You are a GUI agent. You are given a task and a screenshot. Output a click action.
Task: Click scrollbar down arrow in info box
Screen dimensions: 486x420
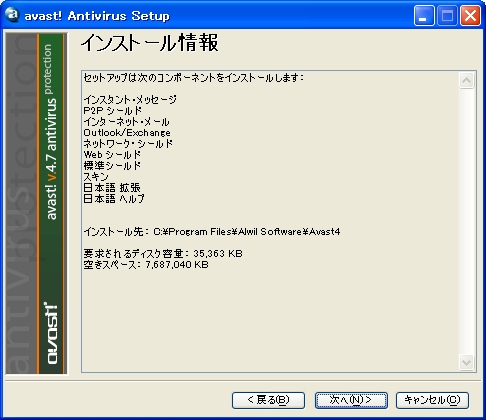pos(466,362)
